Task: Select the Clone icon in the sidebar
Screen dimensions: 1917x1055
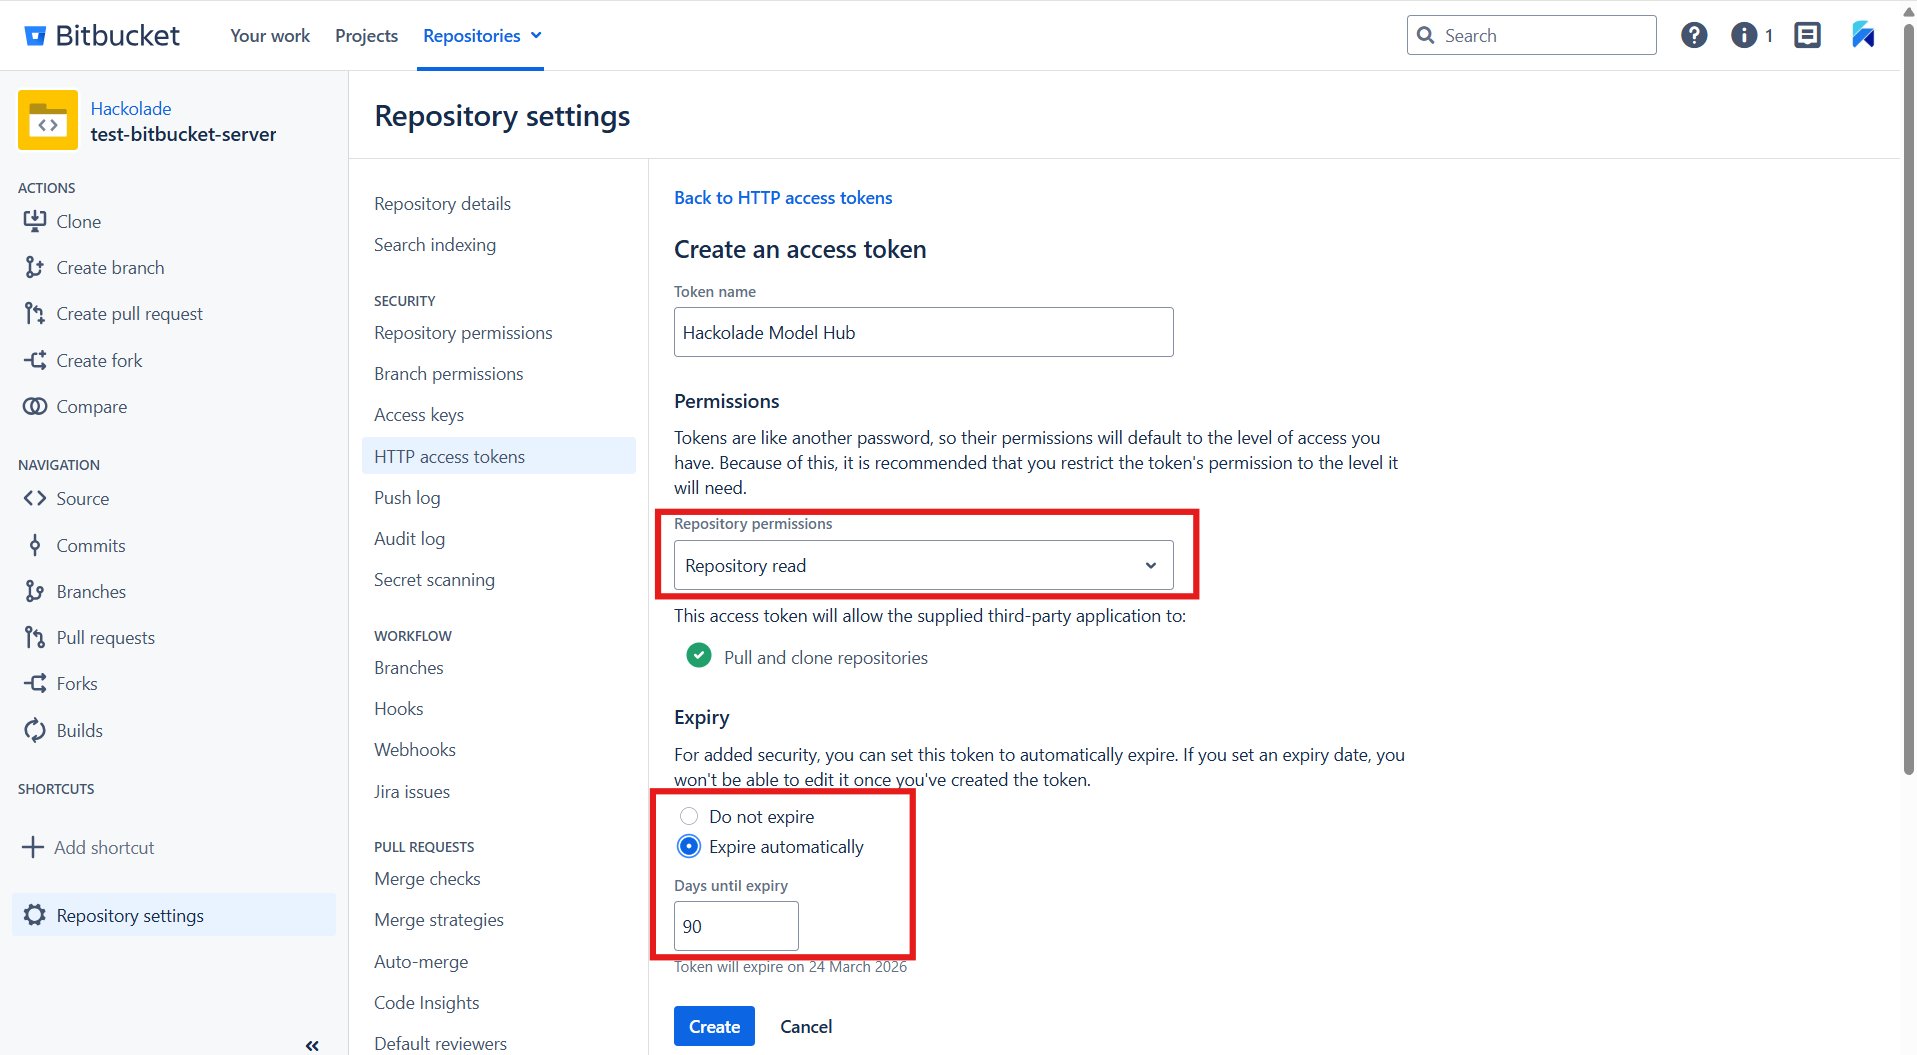Action: (35, 221)
